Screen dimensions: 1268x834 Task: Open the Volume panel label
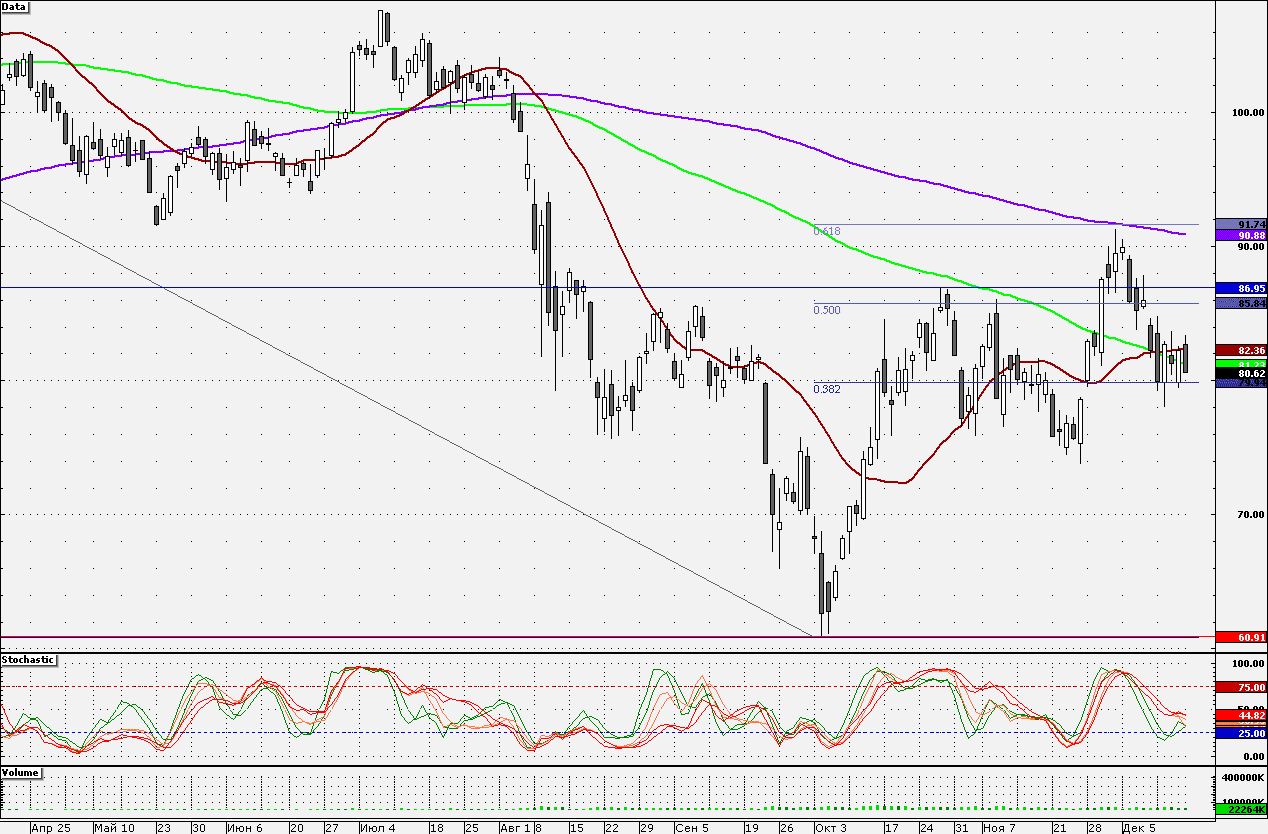point(21,773)
